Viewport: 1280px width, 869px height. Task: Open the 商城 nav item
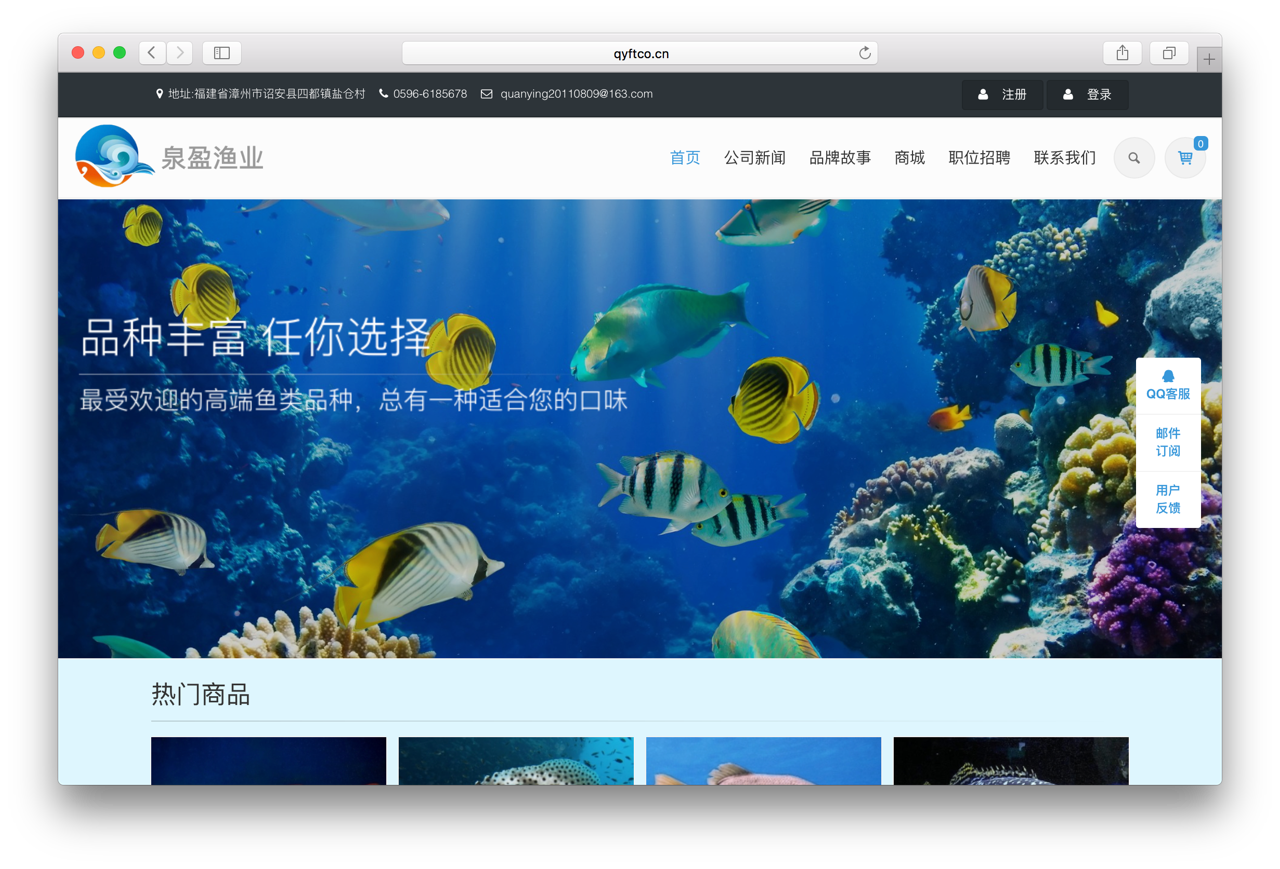click(910, 158)
